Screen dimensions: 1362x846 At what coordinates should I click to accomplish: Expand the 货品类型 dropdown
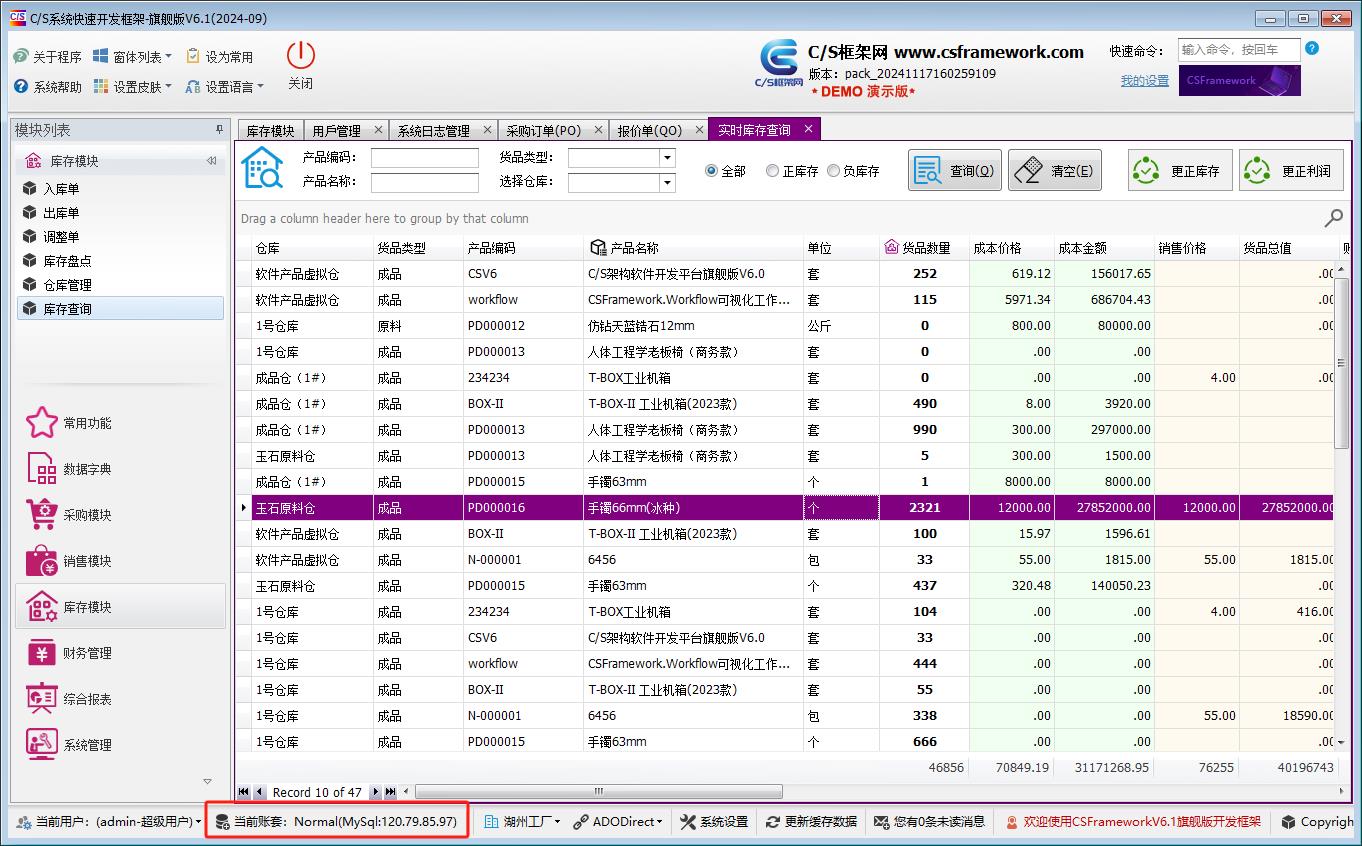click(667, 158)
